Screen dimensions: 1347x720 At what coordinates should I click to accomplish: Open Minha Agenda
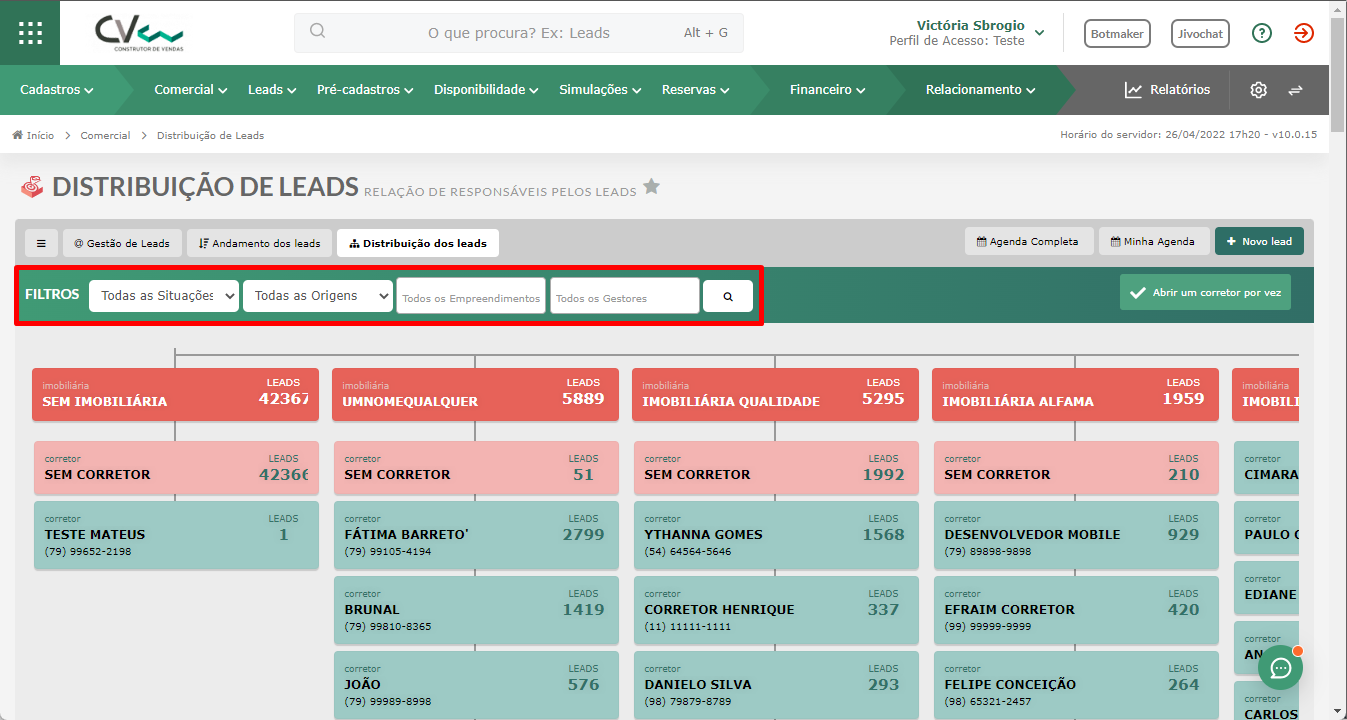click(x=1152, y=241)
